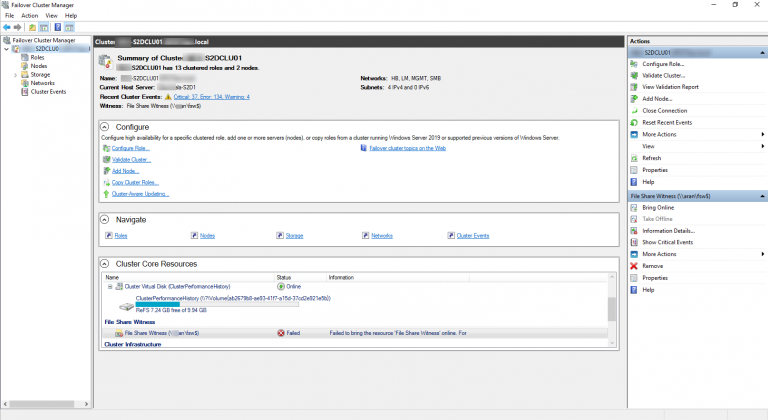Screen dimensions: 768x420
Task: Collapse the Configure section
Action: [104, 126]
